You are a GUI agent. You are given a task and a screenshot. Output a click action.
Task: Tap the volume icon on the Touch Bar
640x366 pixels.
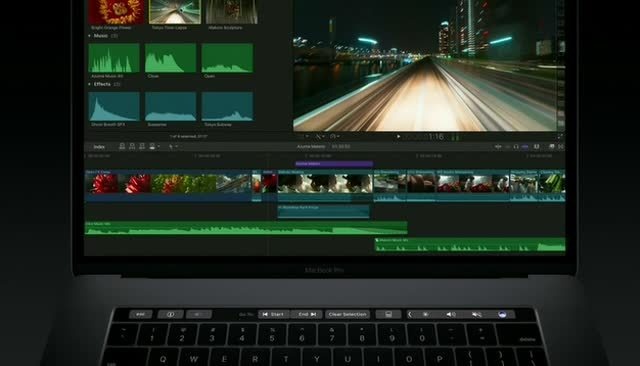(x=451, y=314)
